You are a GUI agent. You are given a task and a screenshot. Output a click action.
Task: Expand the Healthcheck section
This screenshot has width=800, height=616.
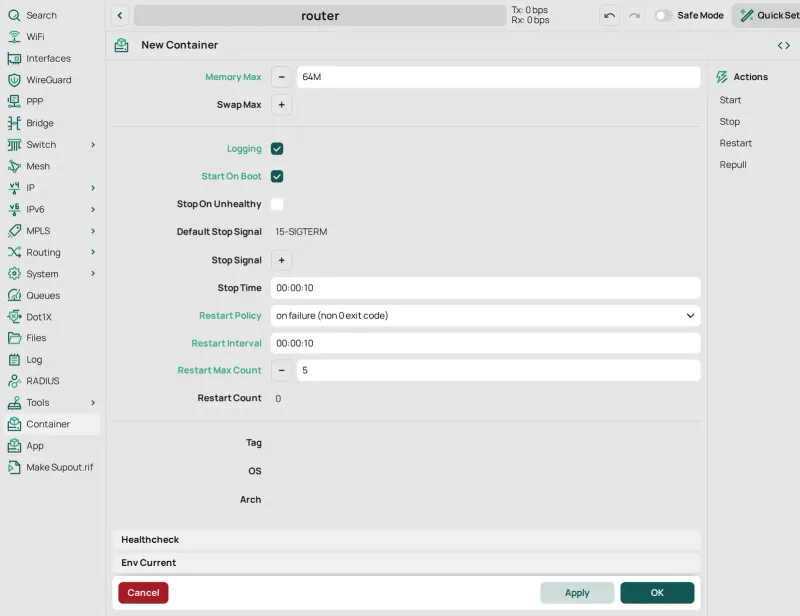[x=406, y=540]
